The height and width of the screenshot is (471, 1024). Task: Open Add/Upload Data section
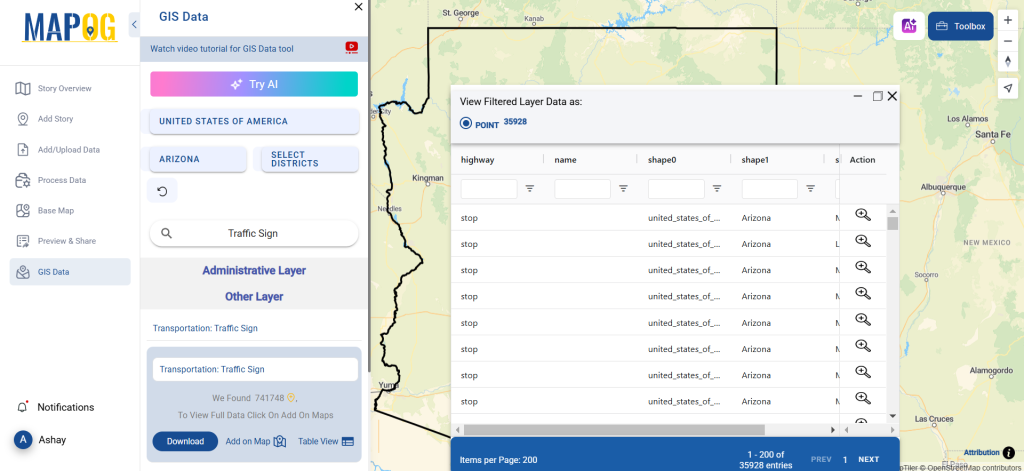pyautogui.click(x=70, y=150)
